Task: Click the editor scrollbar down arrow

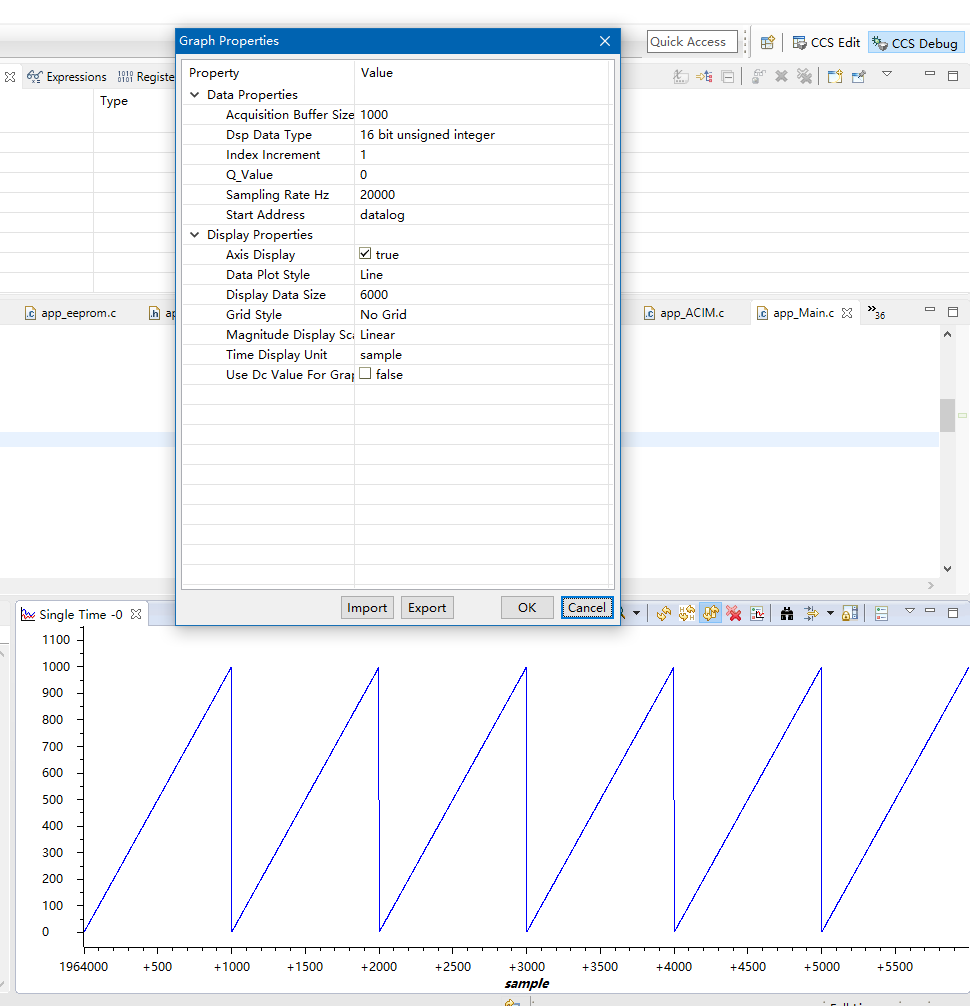Action: click(947, 568)
